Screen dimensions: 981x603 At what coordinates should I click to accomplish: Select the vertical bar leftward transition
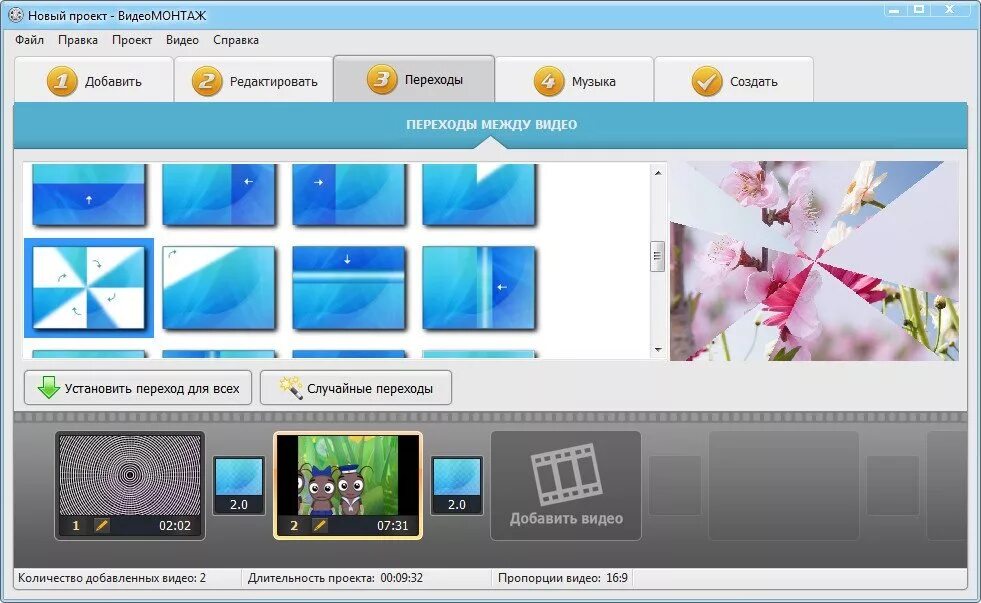(479, 288)
